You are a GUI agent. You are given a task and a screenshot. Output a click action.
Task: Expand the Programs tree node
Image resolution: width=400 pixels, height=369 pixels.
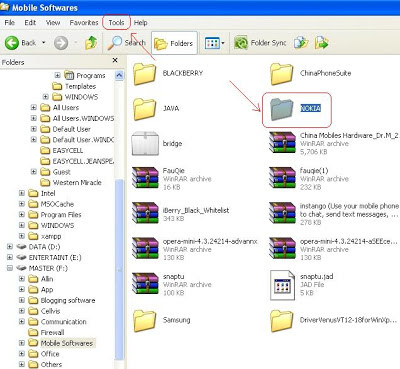tap(57, 75)
